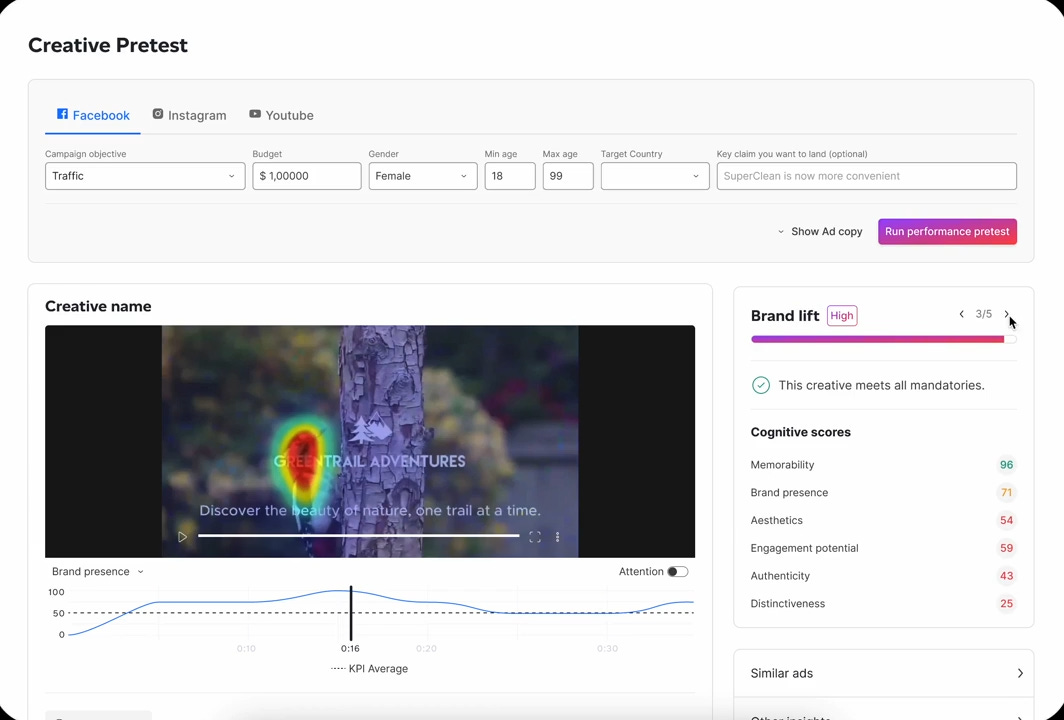Switch to the Facebook tab

(93, 115)
